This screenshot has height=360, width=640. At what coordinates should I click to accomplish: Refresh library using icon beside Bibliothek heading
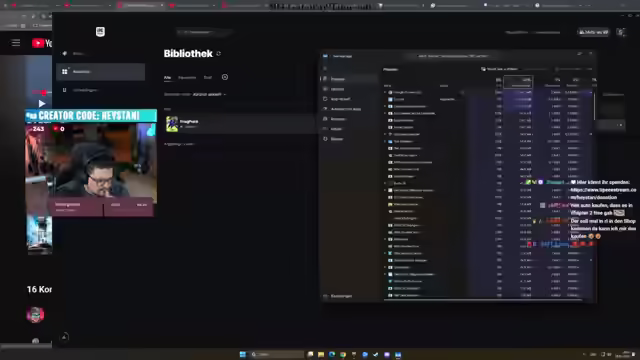click(219, 53)
